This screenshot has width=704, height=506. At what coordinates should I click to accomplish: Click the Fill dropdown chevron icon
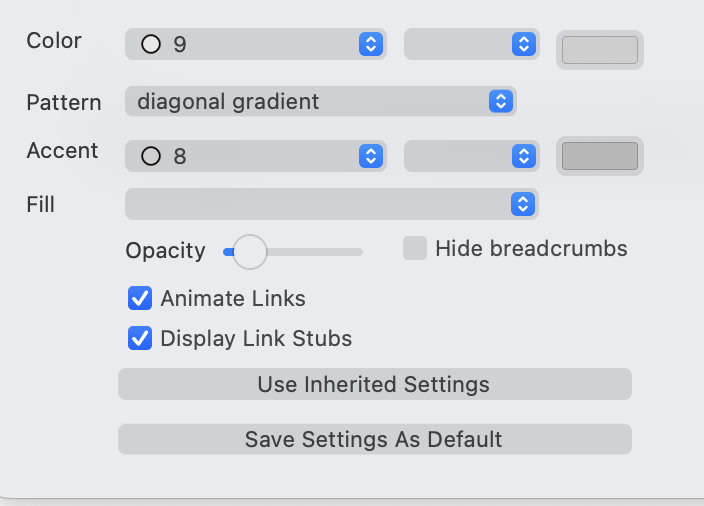pos(523,204)
